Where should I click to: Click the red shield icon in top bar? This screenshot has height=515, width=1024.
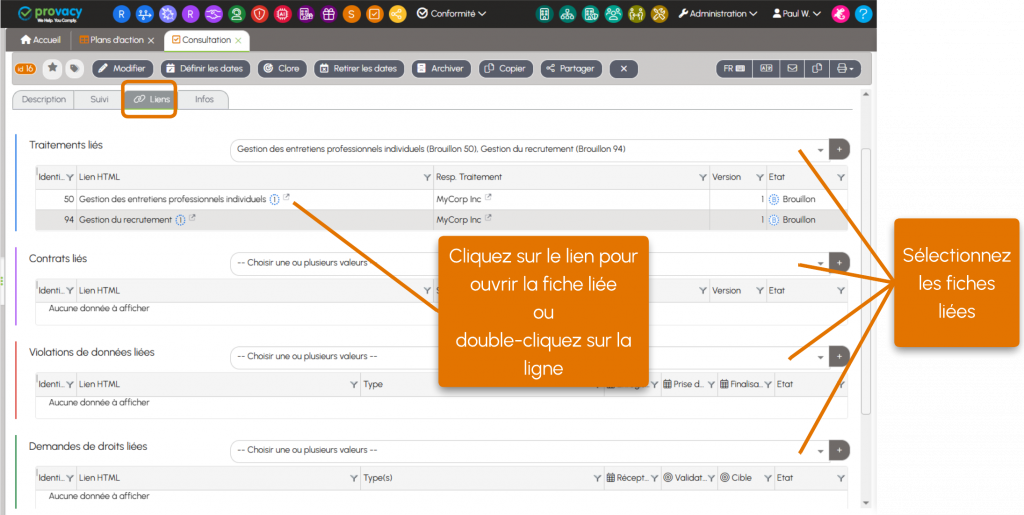(259, 14)
